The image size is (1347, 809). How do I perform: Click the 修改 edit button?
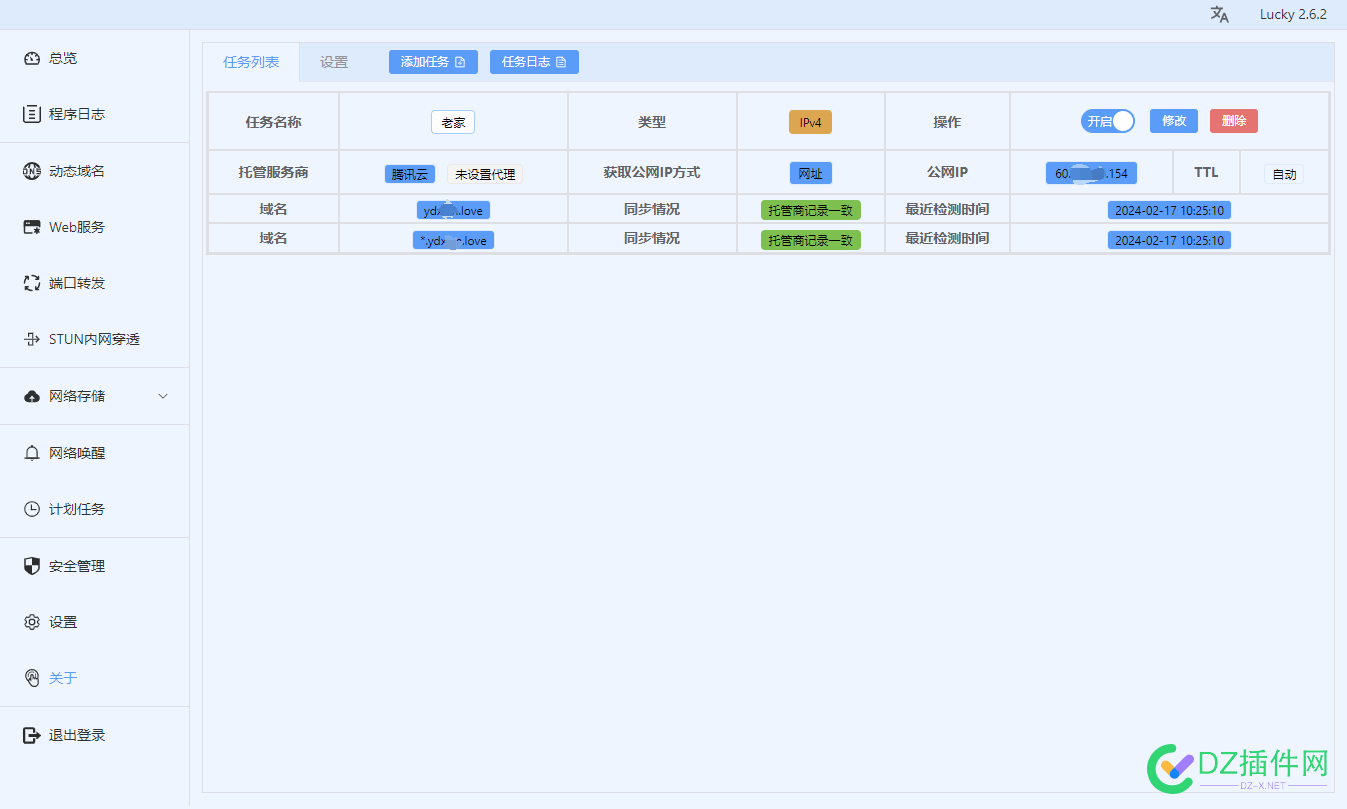pos(1174,121)
